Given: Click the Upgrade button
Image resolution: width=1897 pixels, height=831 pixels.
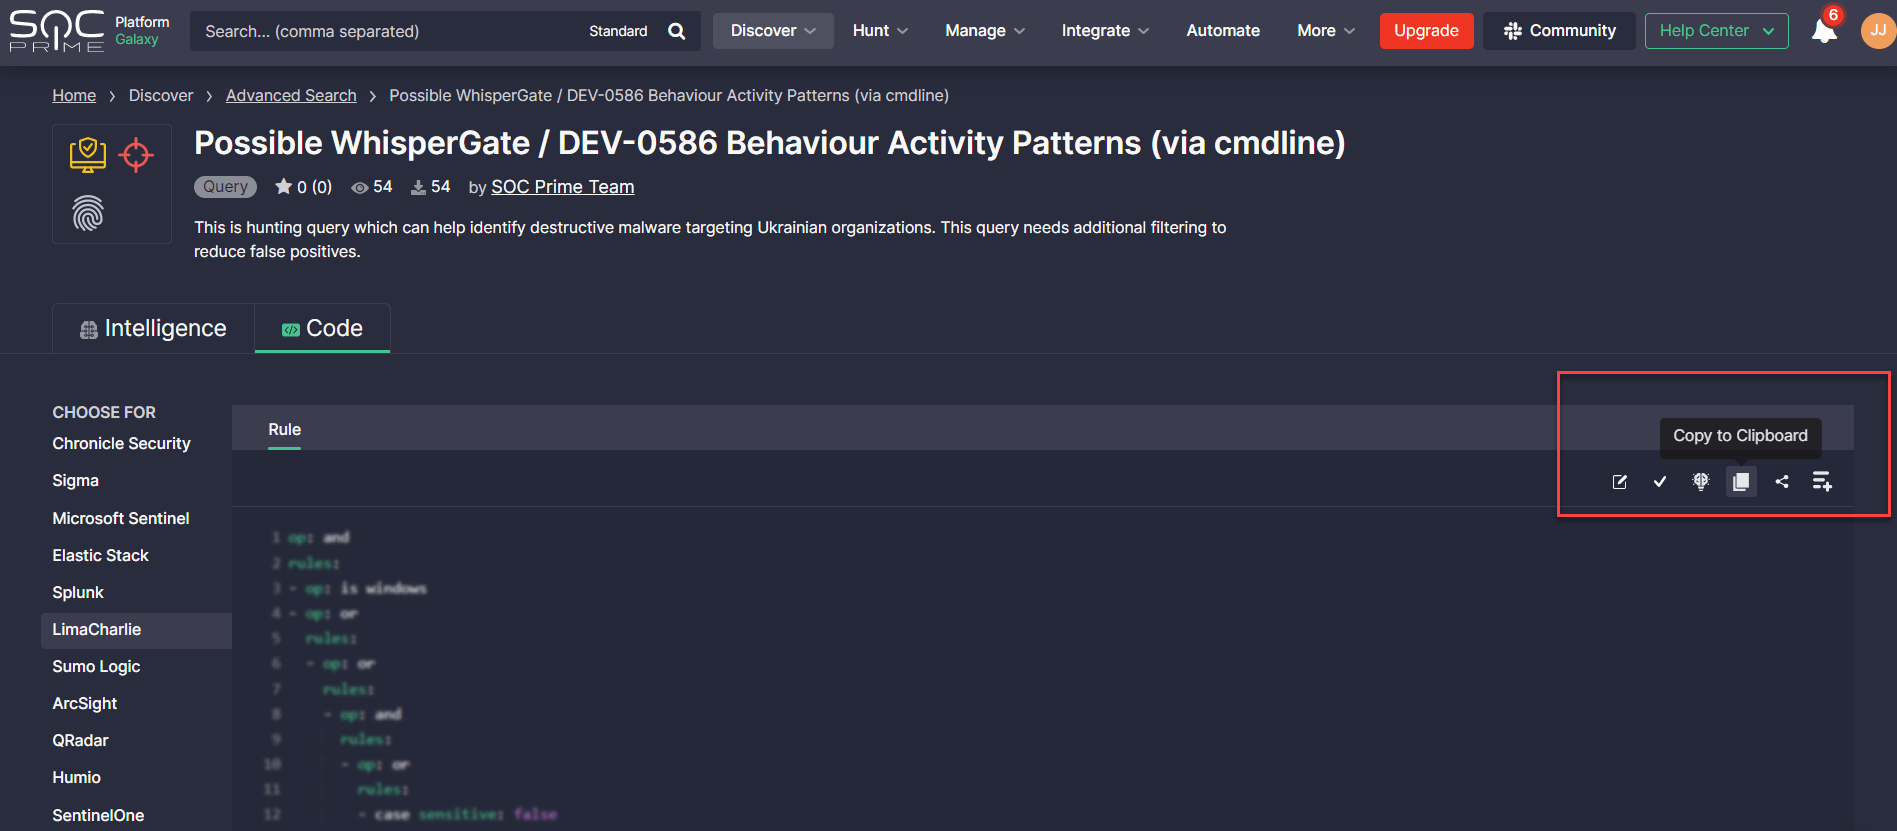Looking at the screenshot, I should [1426, 31].
